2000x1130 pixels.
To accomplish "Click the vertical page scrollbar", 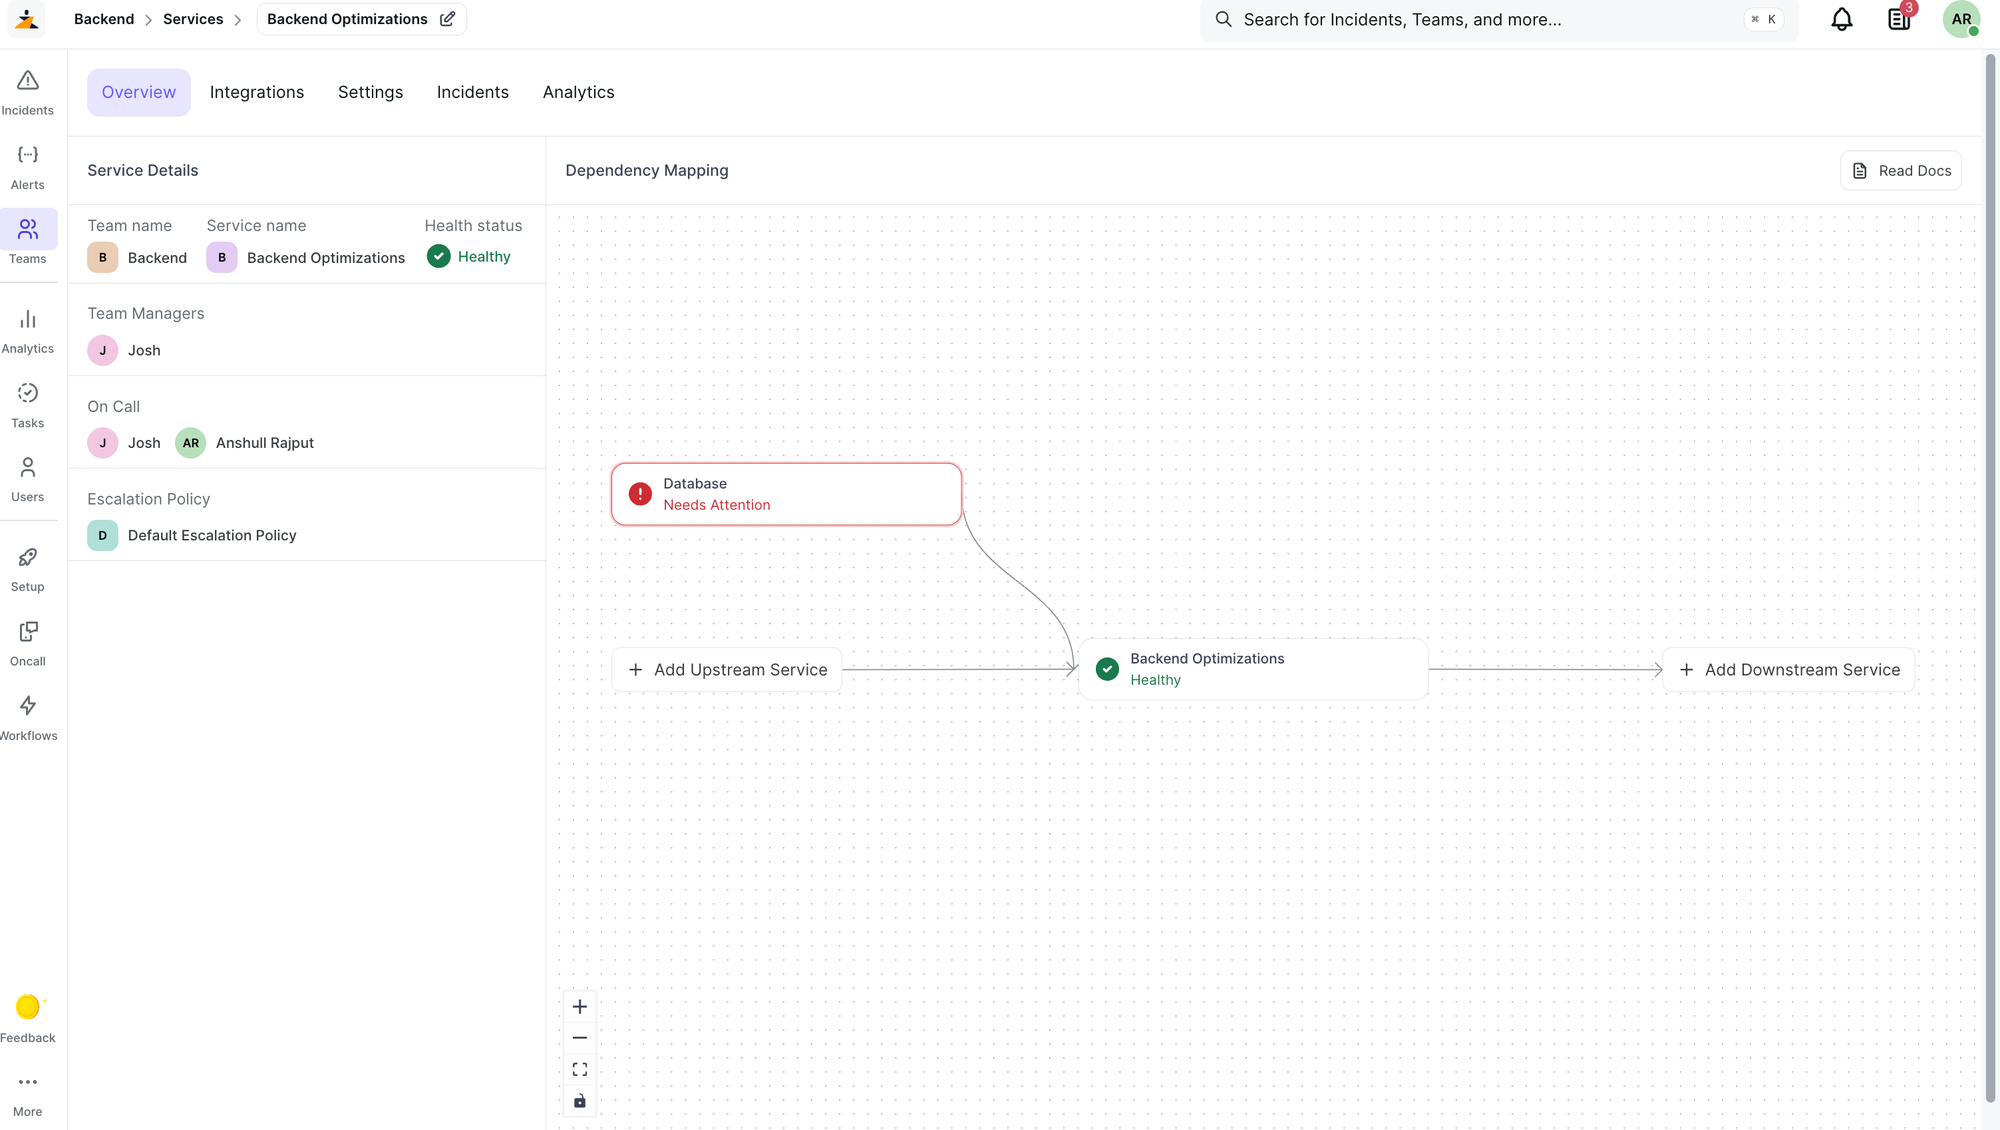I will pos(1990,580).
